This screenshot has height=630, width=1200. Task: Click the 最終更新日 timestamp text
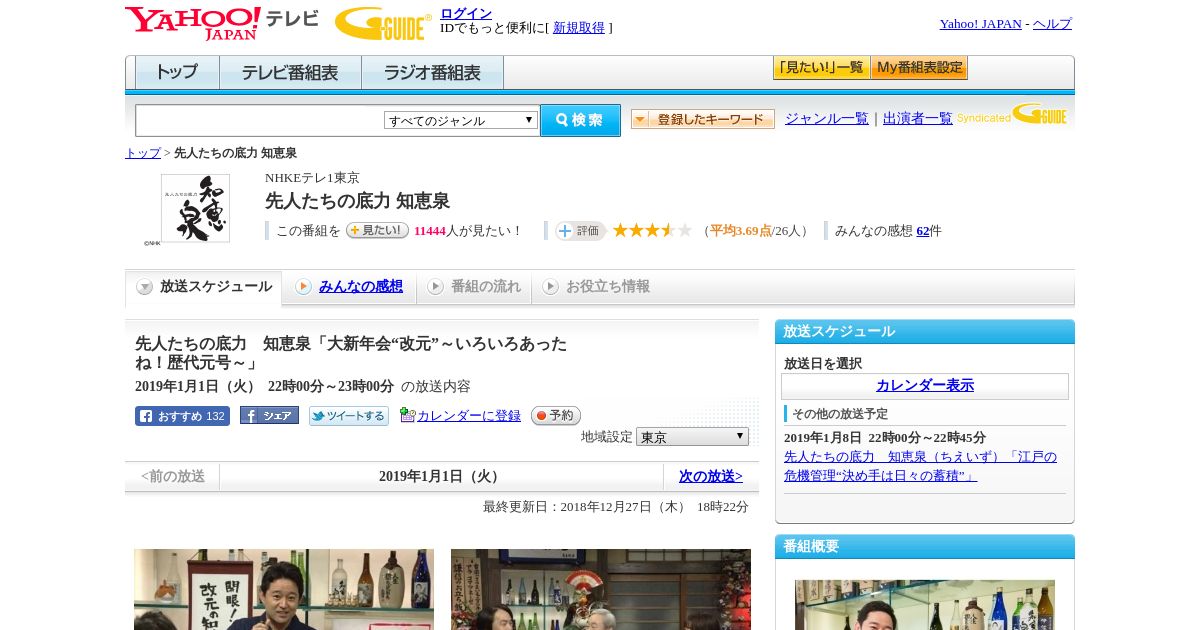(x=616, y=507)
